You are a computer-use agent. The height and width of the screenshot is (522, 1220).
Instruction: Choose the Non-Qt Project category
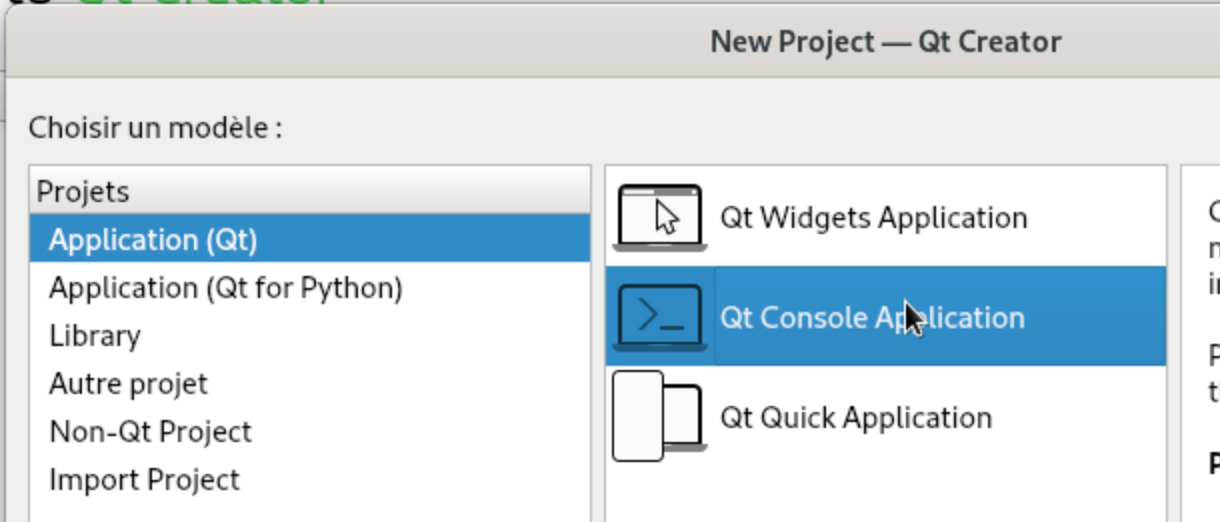point(150,432)
